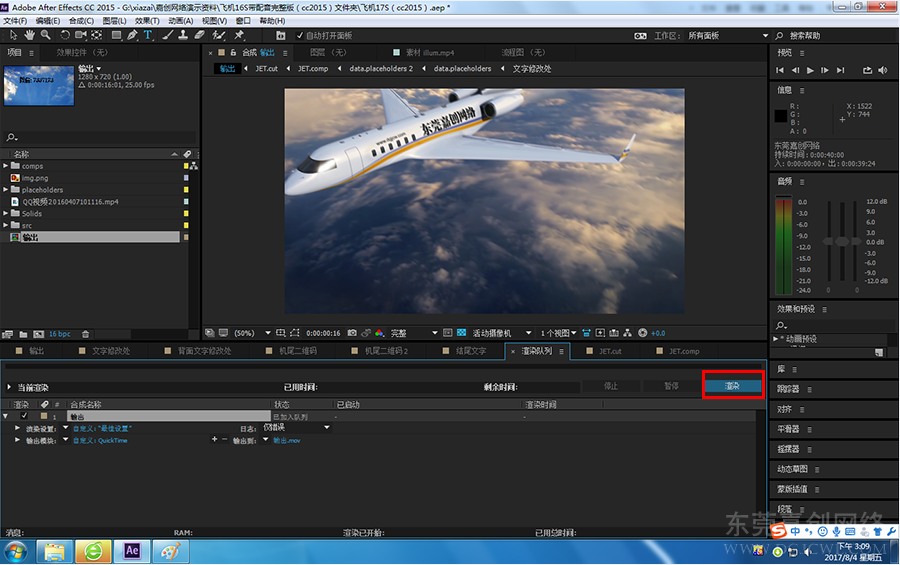The width and height of the screenshot is (900, 565).
Task: Click the delete trash icon in Project panel
Action: click(86, 334)
